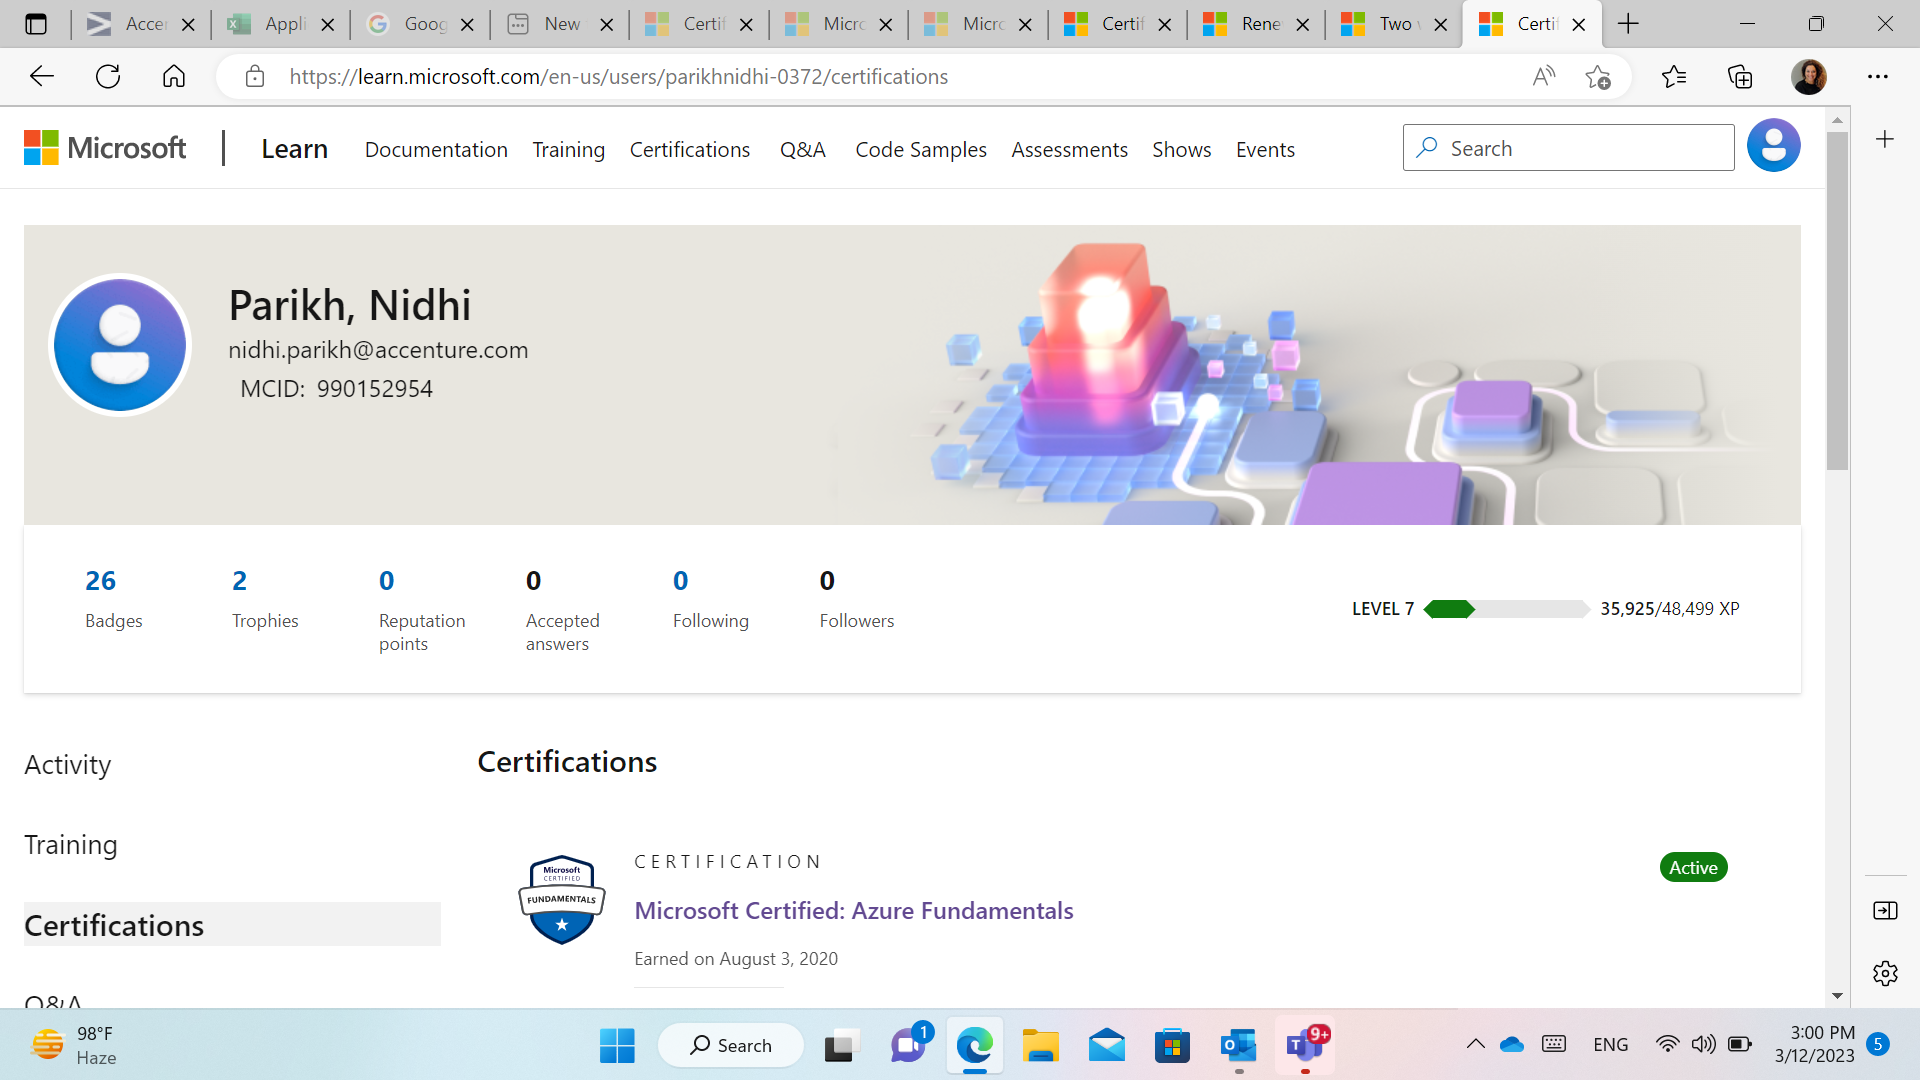Viewport: 1920px width, 1080px height.
Task: Open File Explorer from taskbar
Action: click(x=1040, y=1046)
